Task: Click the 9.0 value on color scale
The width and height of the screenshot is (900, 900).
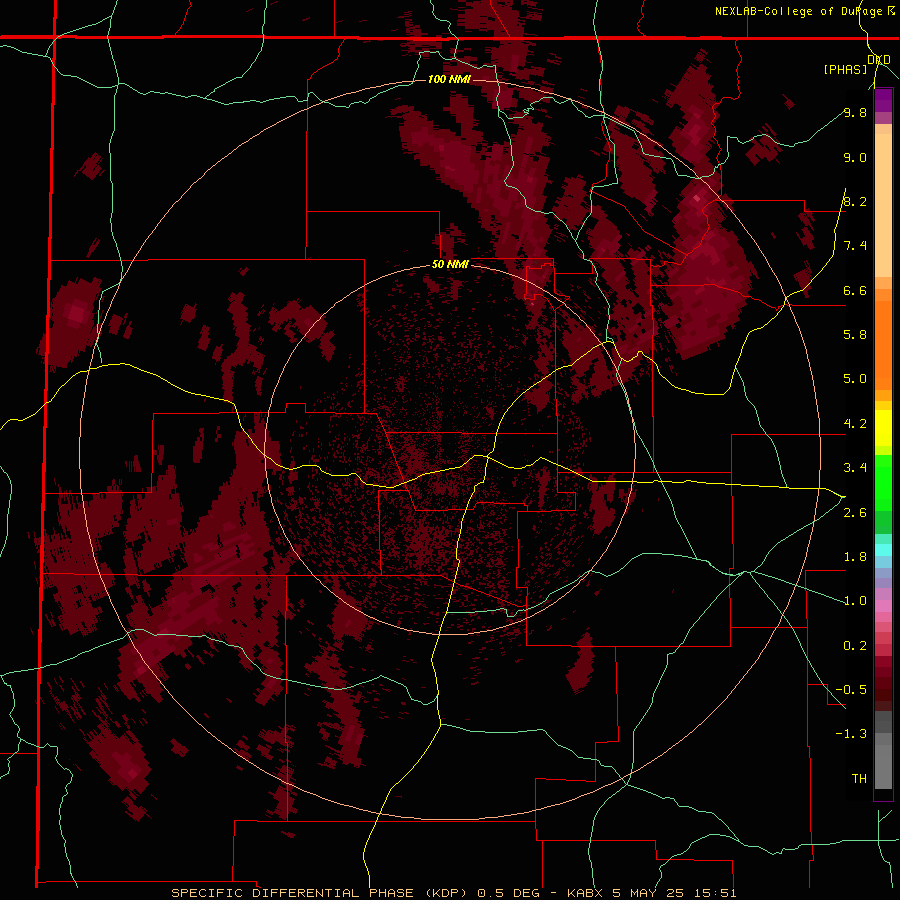Action: pos(855,158)
